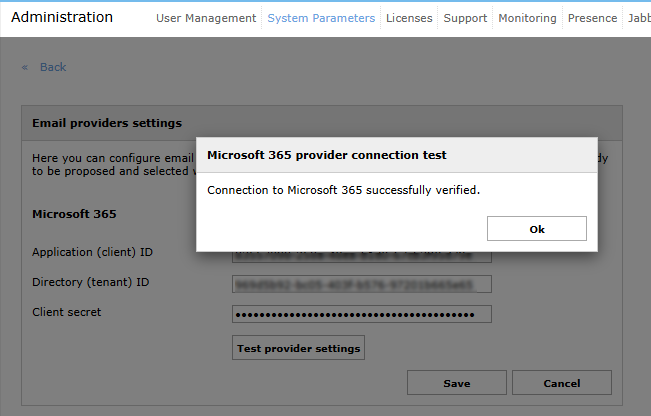Open the Presence tab

tap(592, 18)
